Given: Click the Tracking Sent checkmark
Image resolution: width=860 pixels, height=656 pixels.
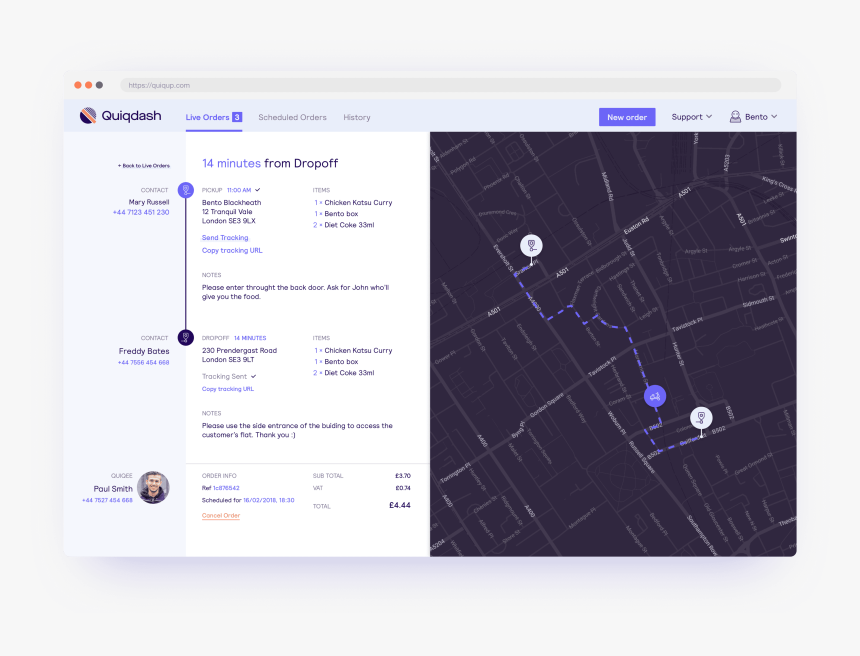Looking at the screenshot, I should (x=253, y=376).
